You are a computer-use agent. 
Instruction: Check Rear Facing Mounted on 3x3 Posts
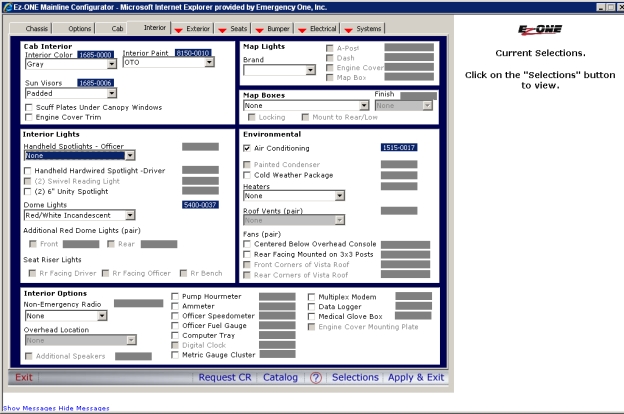pos(247,254)
